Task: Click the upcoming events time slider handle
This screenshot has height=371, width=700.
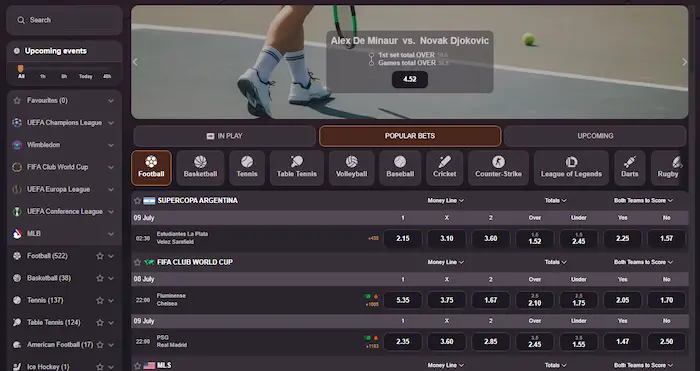Action: click(21, 68)
